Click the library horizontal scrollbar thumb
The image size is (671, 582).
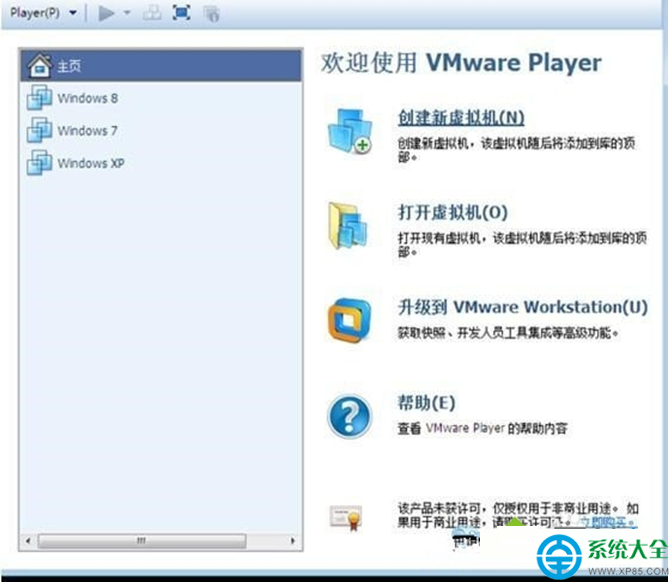[142, 540]
